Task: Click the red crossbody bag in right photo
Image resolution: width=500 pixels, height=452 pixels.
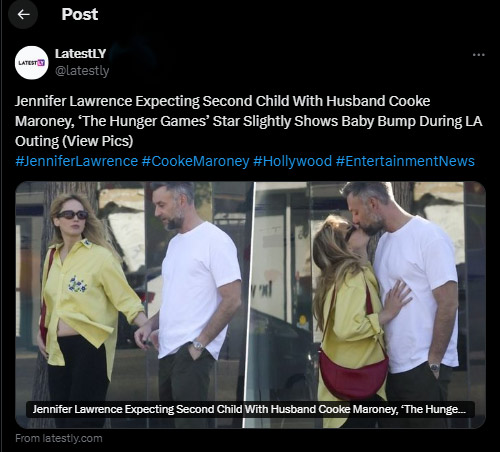Action: click(x=353, y=374)
